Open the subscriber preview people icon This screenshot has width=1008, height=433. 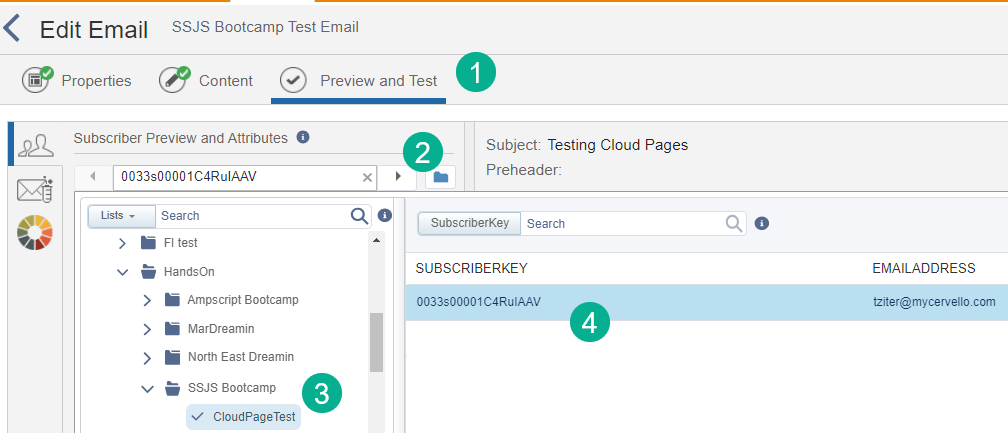(x=37, y=146)
